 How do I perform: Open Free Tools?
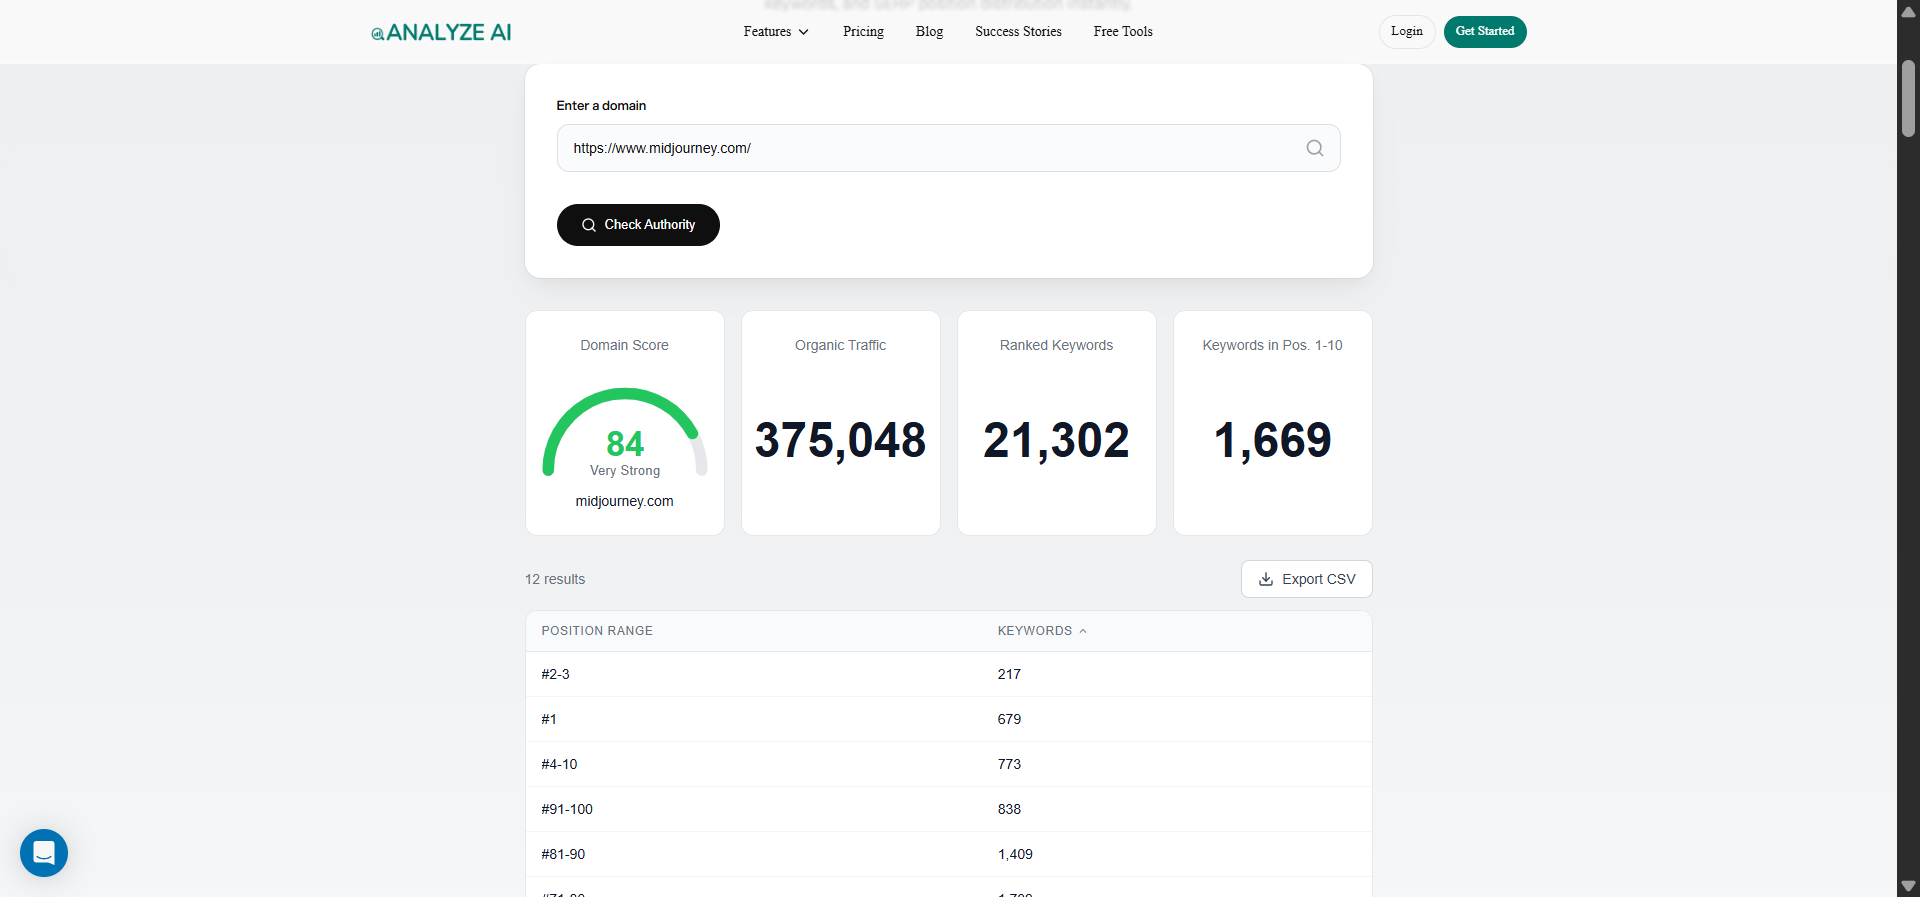[1123, 32]
